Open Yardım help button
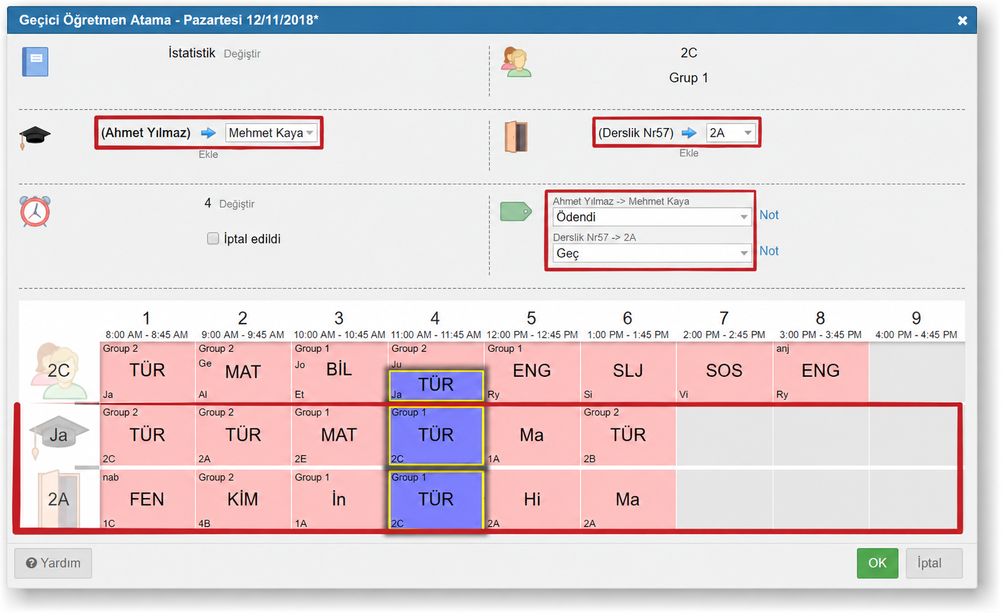Viewport: 1001px width, 613px height. pyautogui.click(x=54, y=563)
